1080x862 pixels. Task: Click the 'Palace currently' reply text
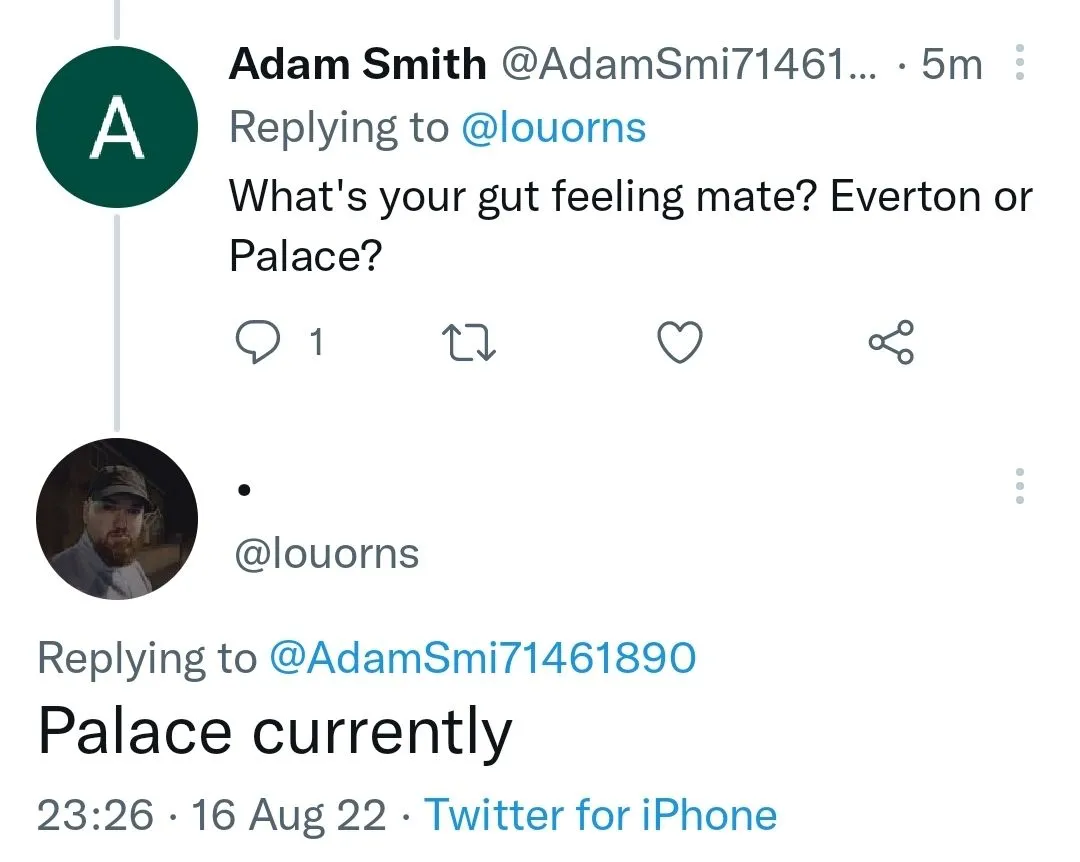click(275, 733)
